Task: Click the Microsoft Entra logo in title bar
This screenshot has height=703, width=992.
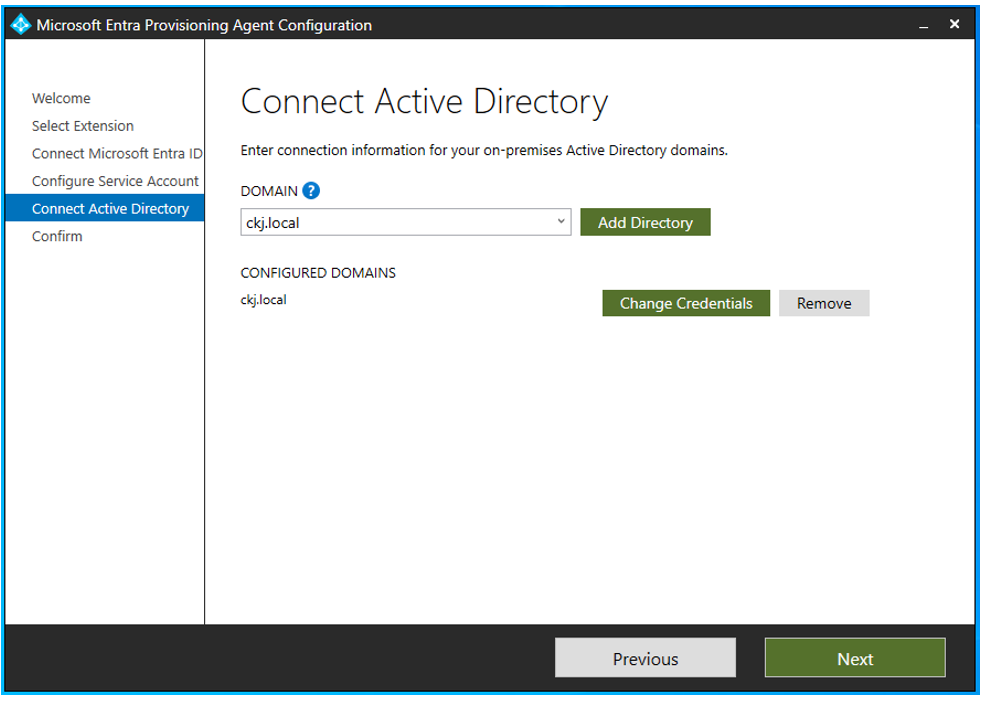Action: (21, 25)
